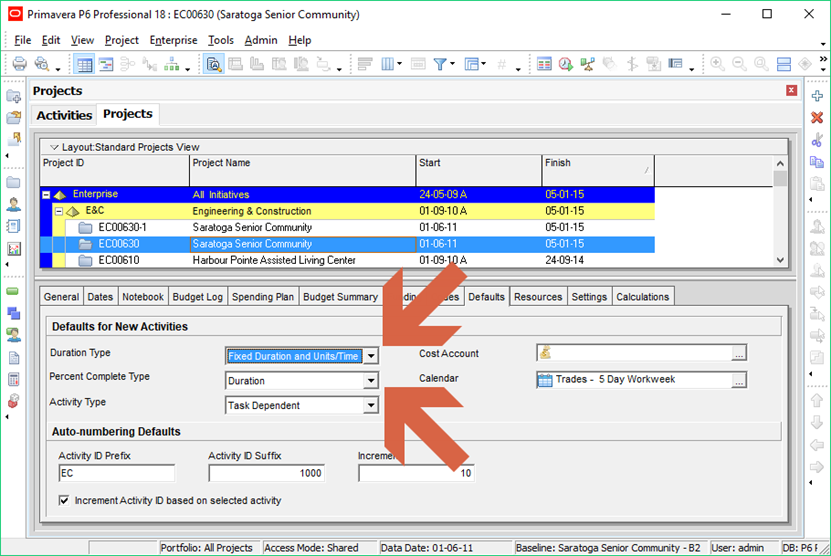Sort by the Finish column header

598,170
